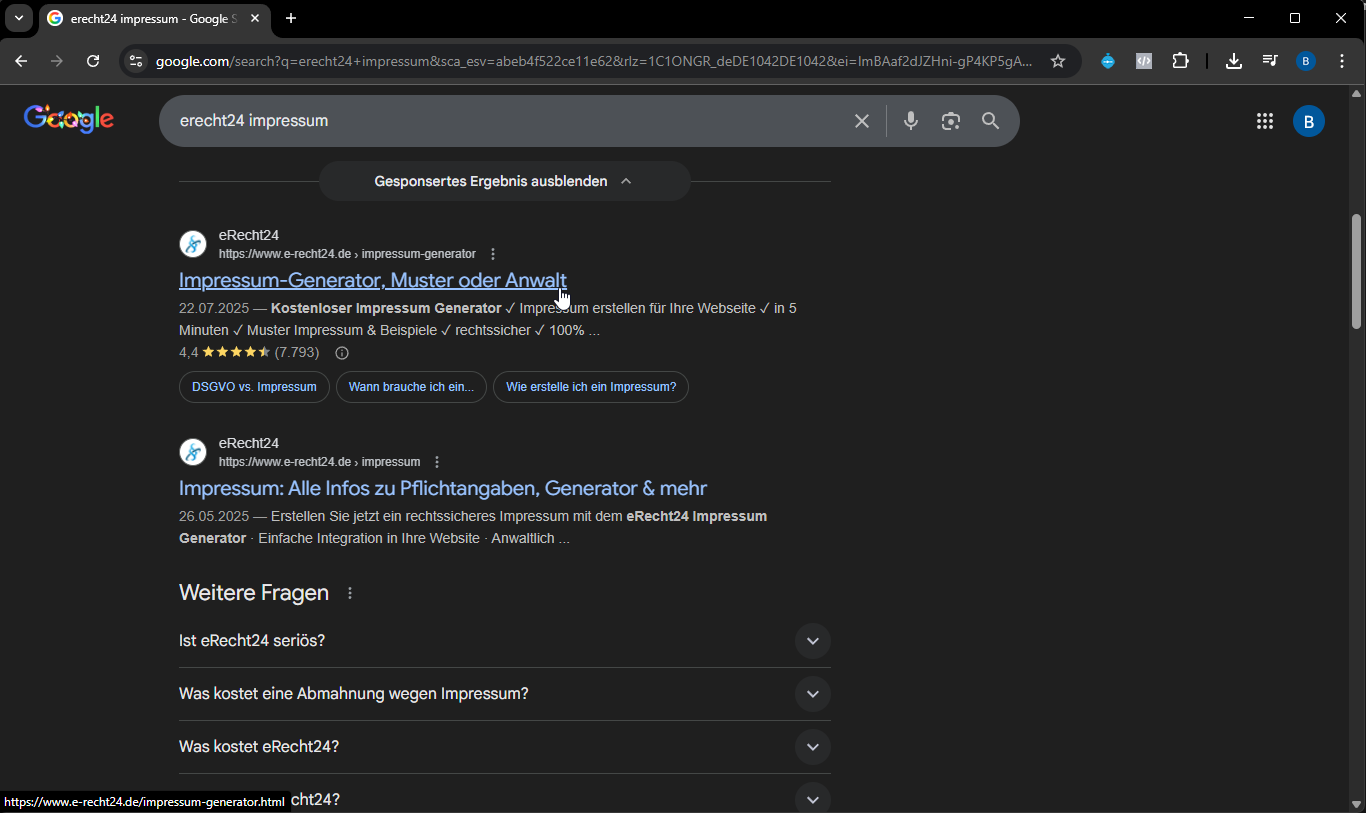Clear the search query with the X icon

click(x=862, y=121)
